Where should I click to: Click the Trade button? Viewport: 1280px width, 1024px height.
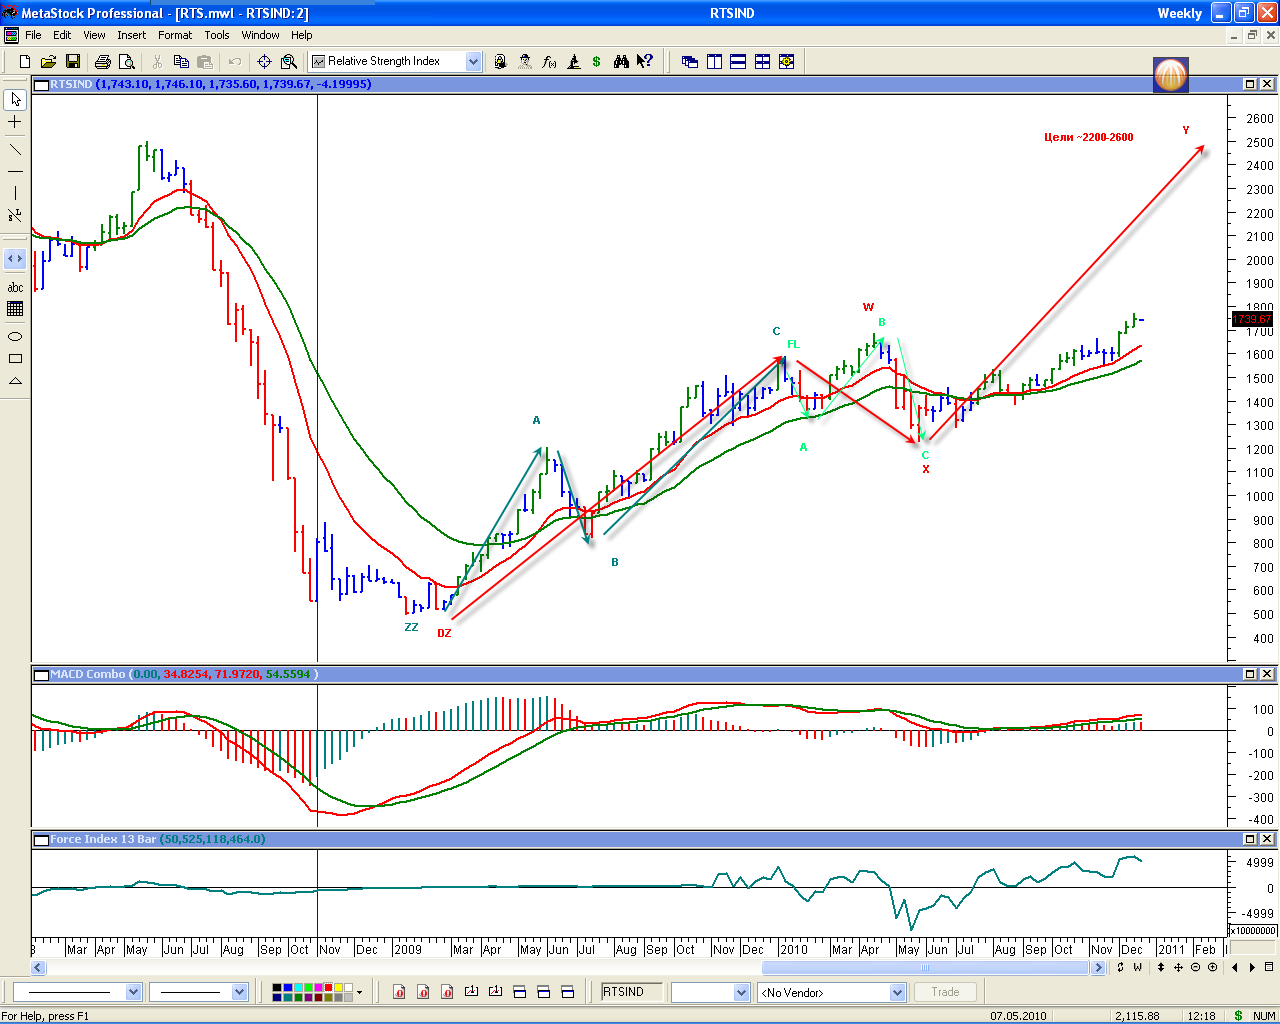(x=945, y=992)
